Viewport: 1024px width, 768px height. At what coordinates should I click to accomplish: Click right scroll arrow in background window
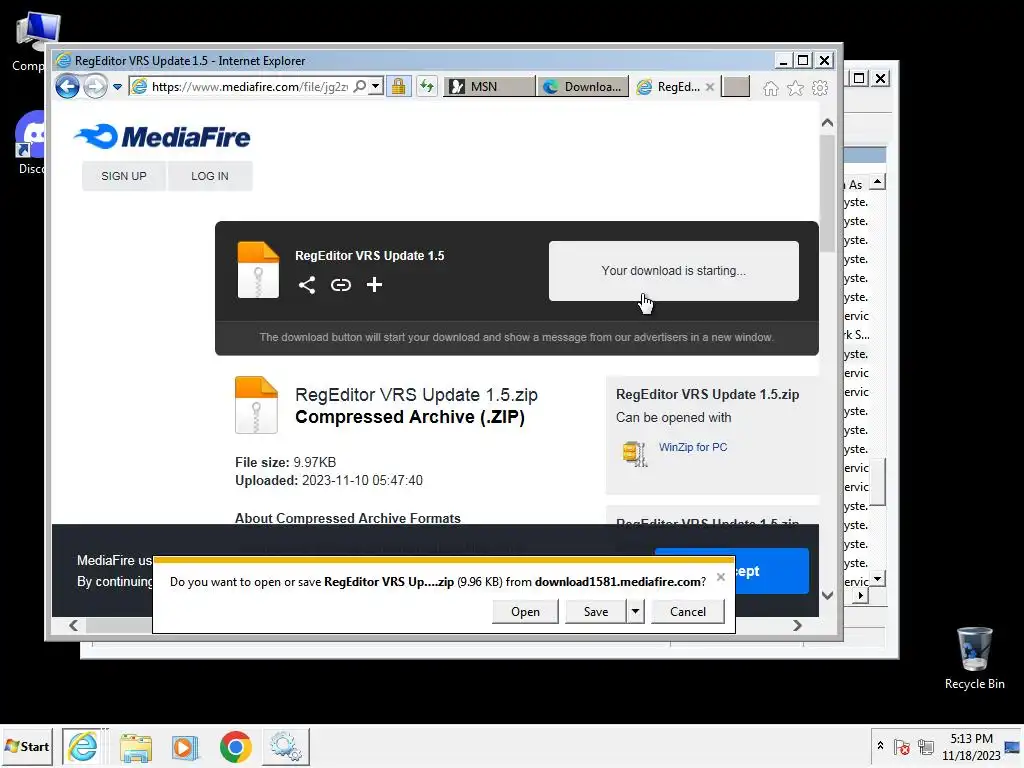click(860, 596)
